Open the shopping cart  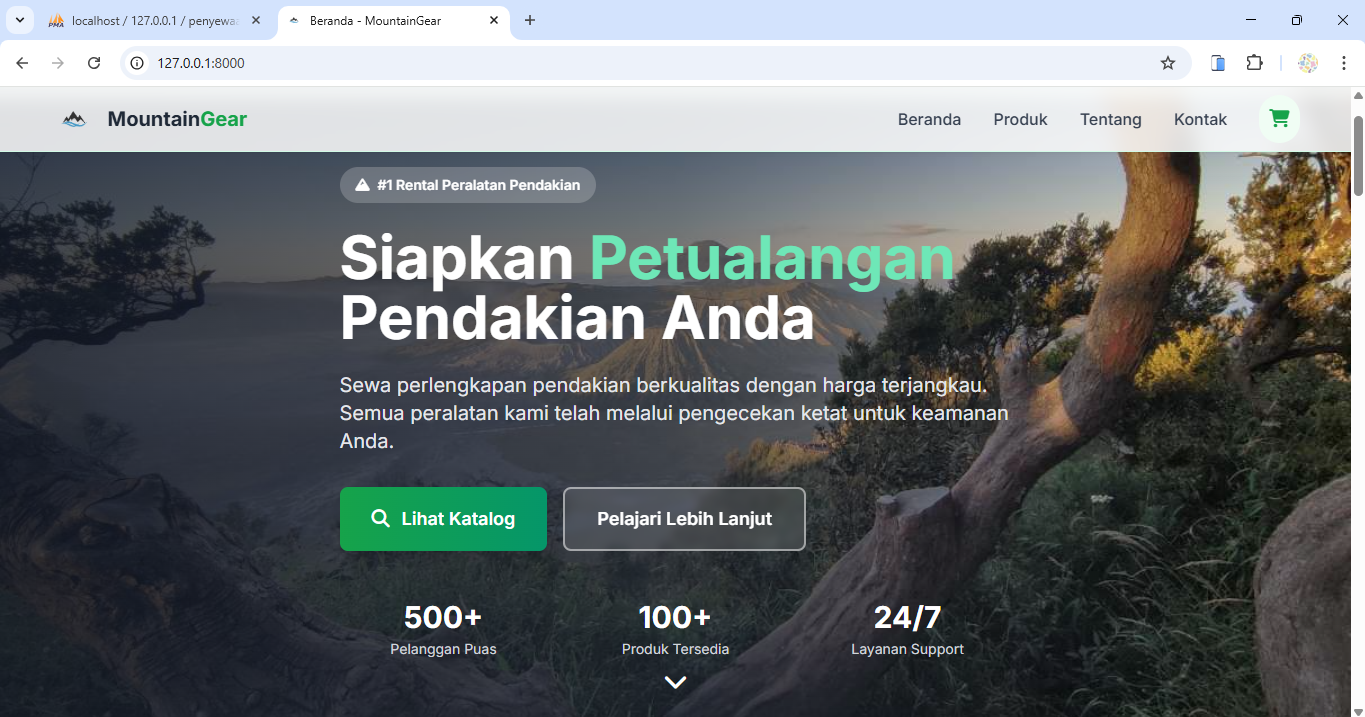(1279, 118)
